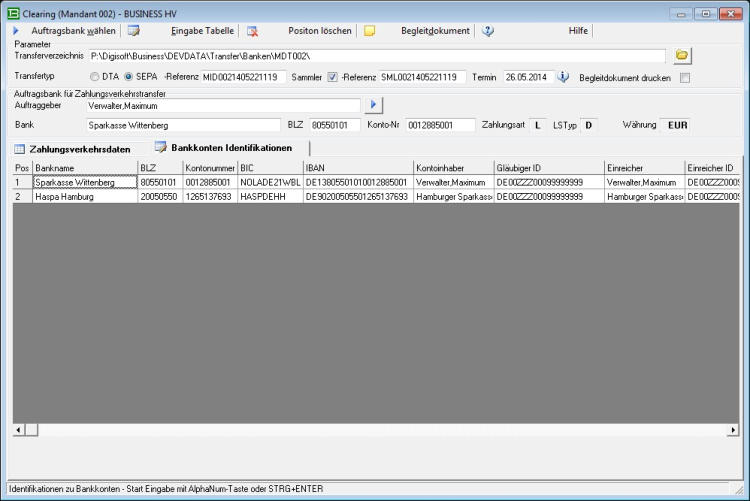Click the Auftragsbank wählen arrow icon

click(x=16, y=31)
